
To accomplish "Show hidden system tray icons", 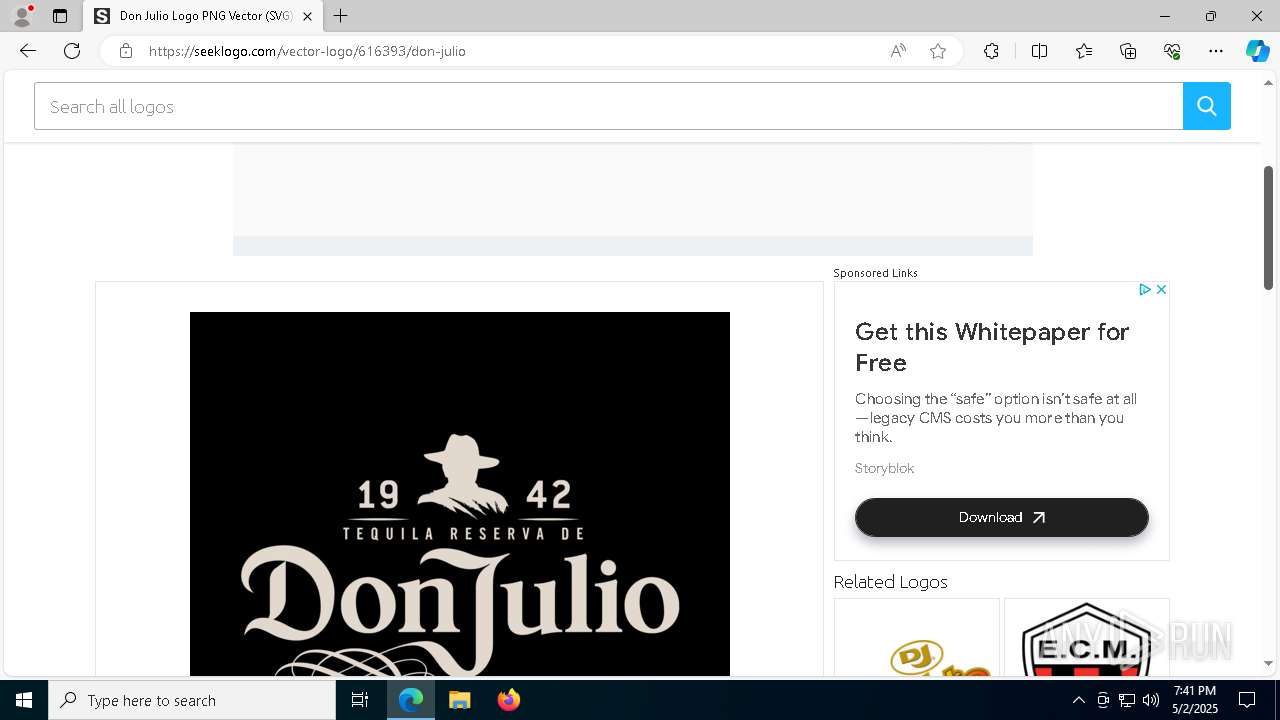I will [1078, 700].
